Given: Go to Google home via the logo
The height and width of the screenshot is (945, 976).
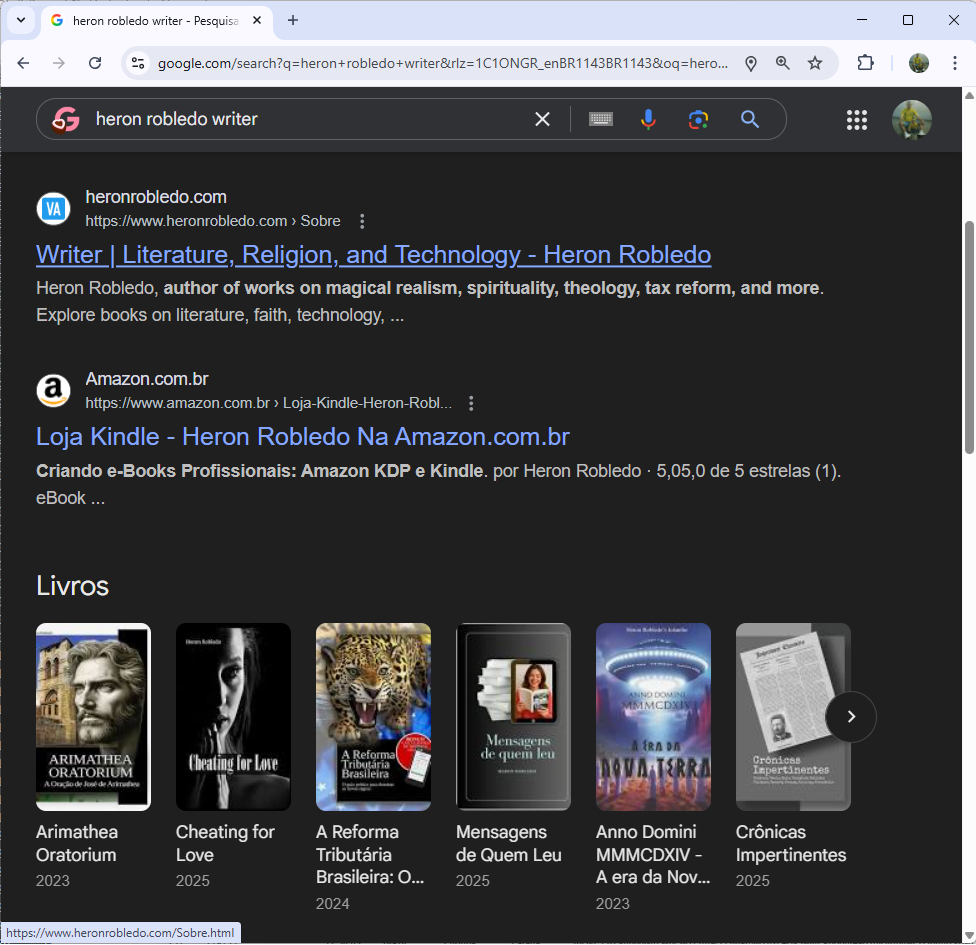Looking at the screenshot, I should pos(66,119).
